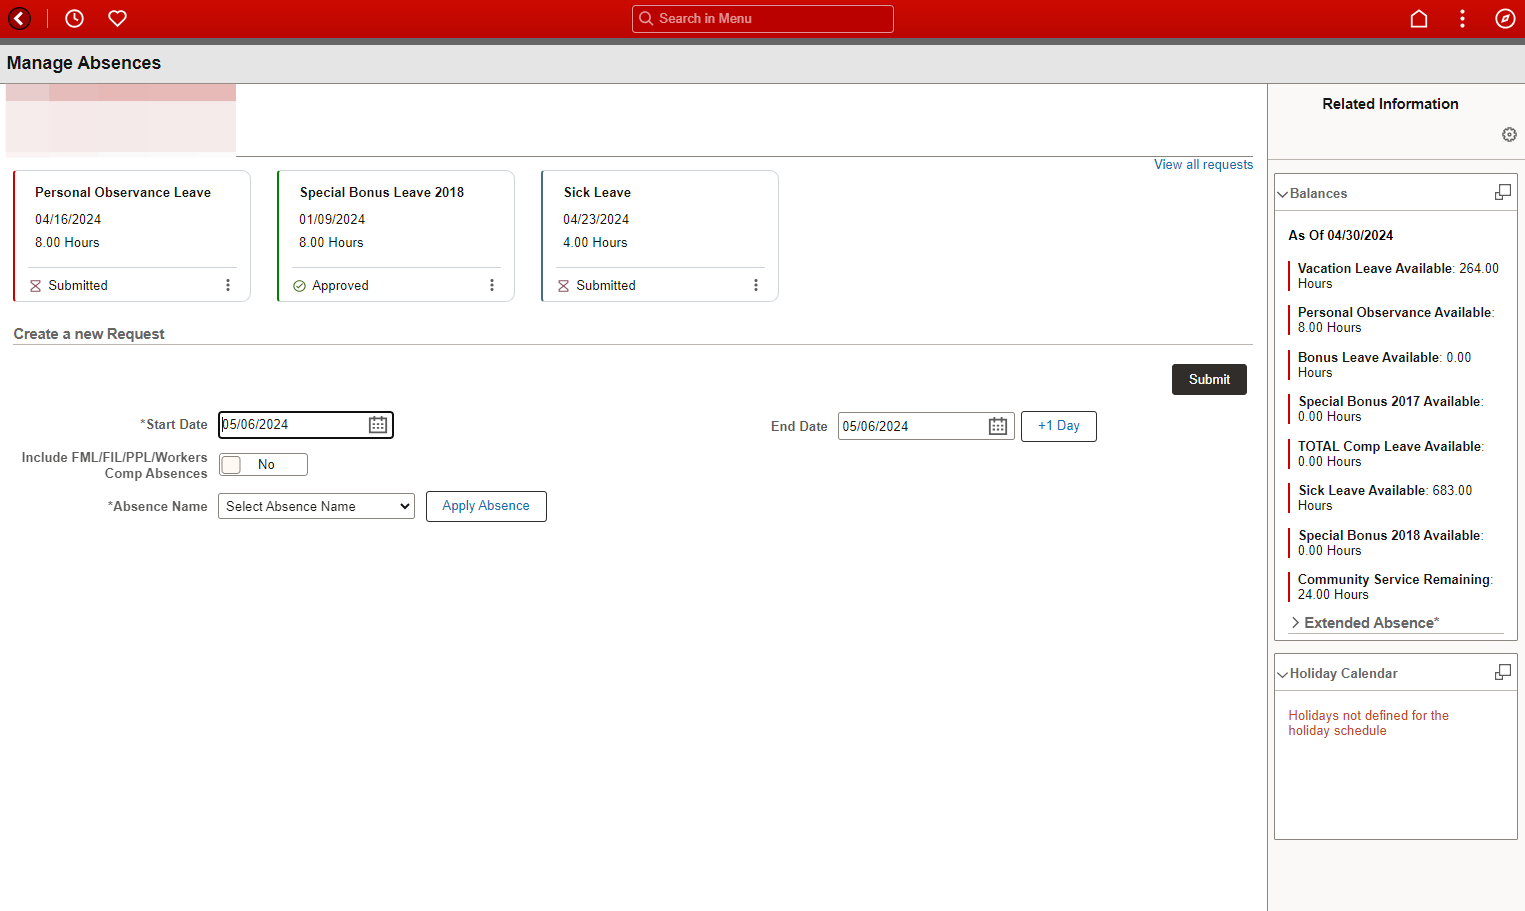
Task: Pop out the Holiday Calendar panel
Action: click(1502, 672)
